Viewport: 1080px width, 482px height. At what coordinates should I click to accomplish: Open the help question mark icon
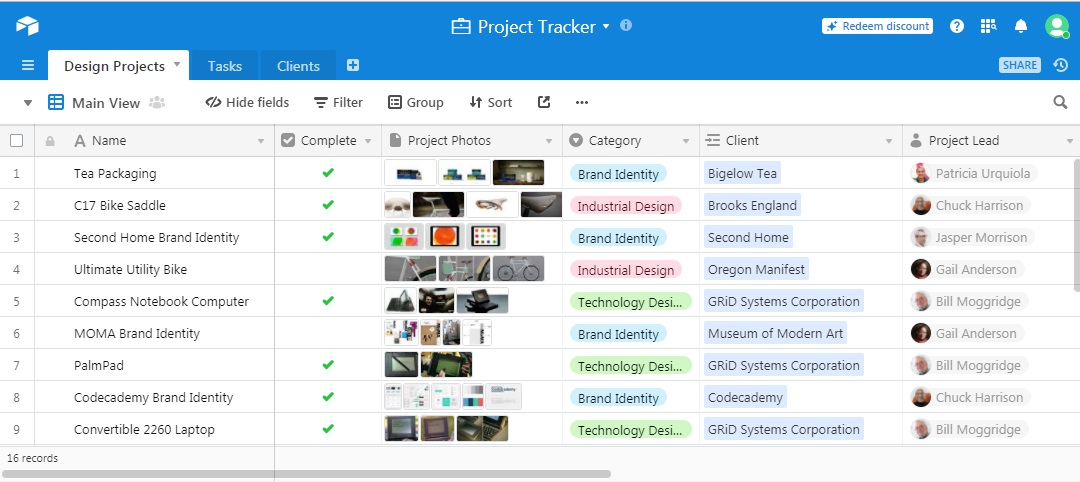tap(957, 26)
